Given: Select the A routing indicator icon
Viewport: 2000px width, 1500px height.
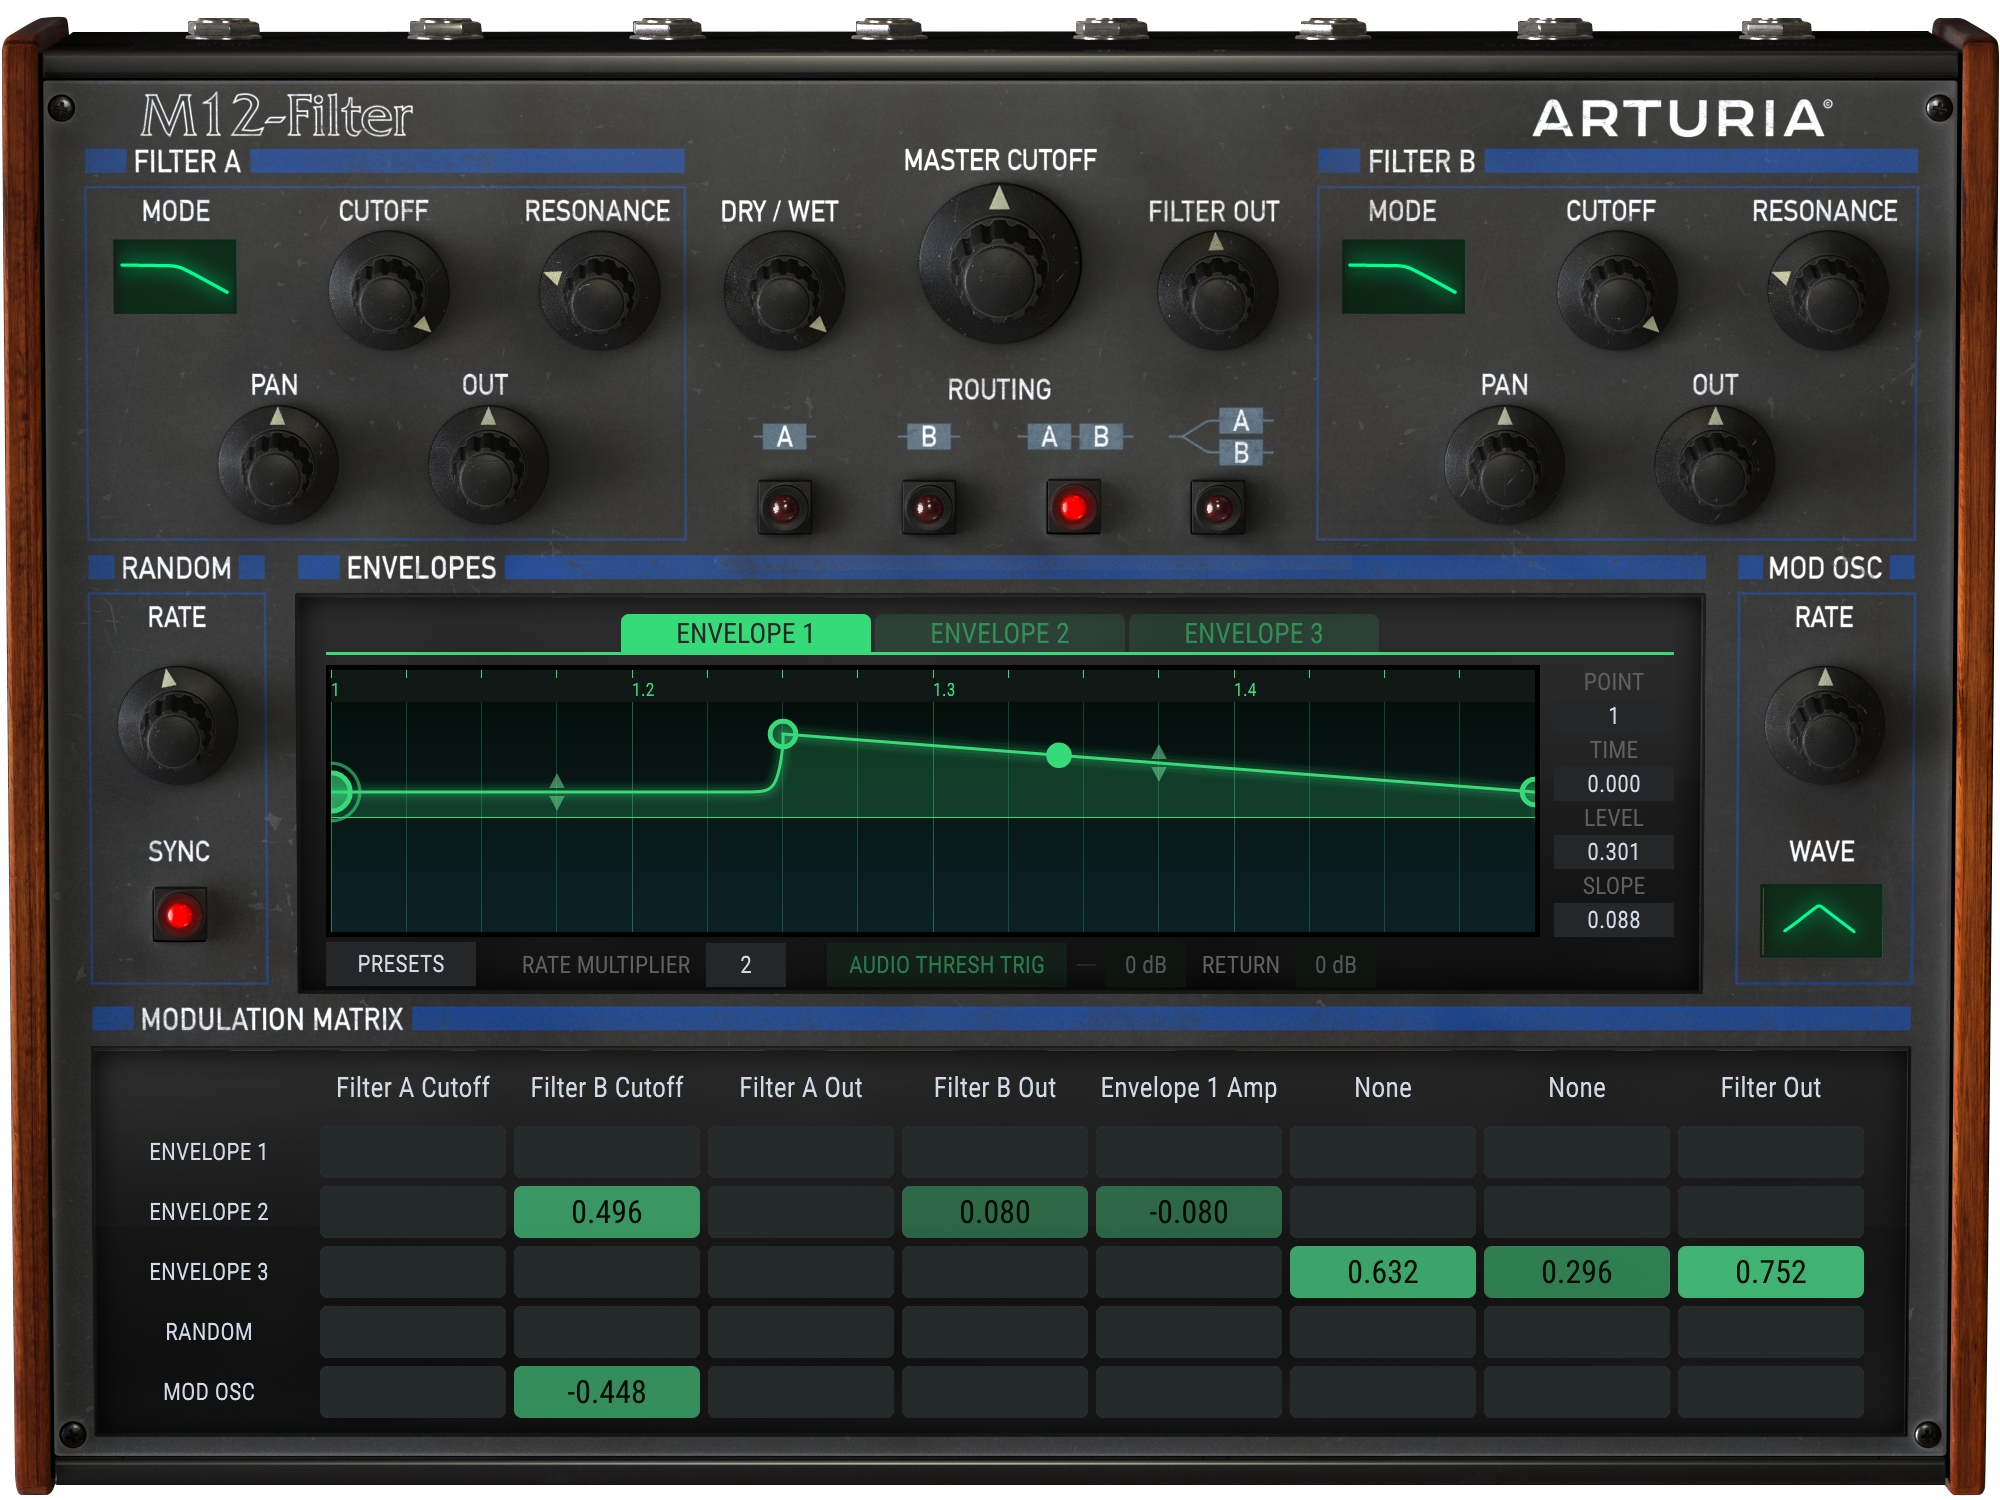Looking at the screenshot, I should (784, 435).
